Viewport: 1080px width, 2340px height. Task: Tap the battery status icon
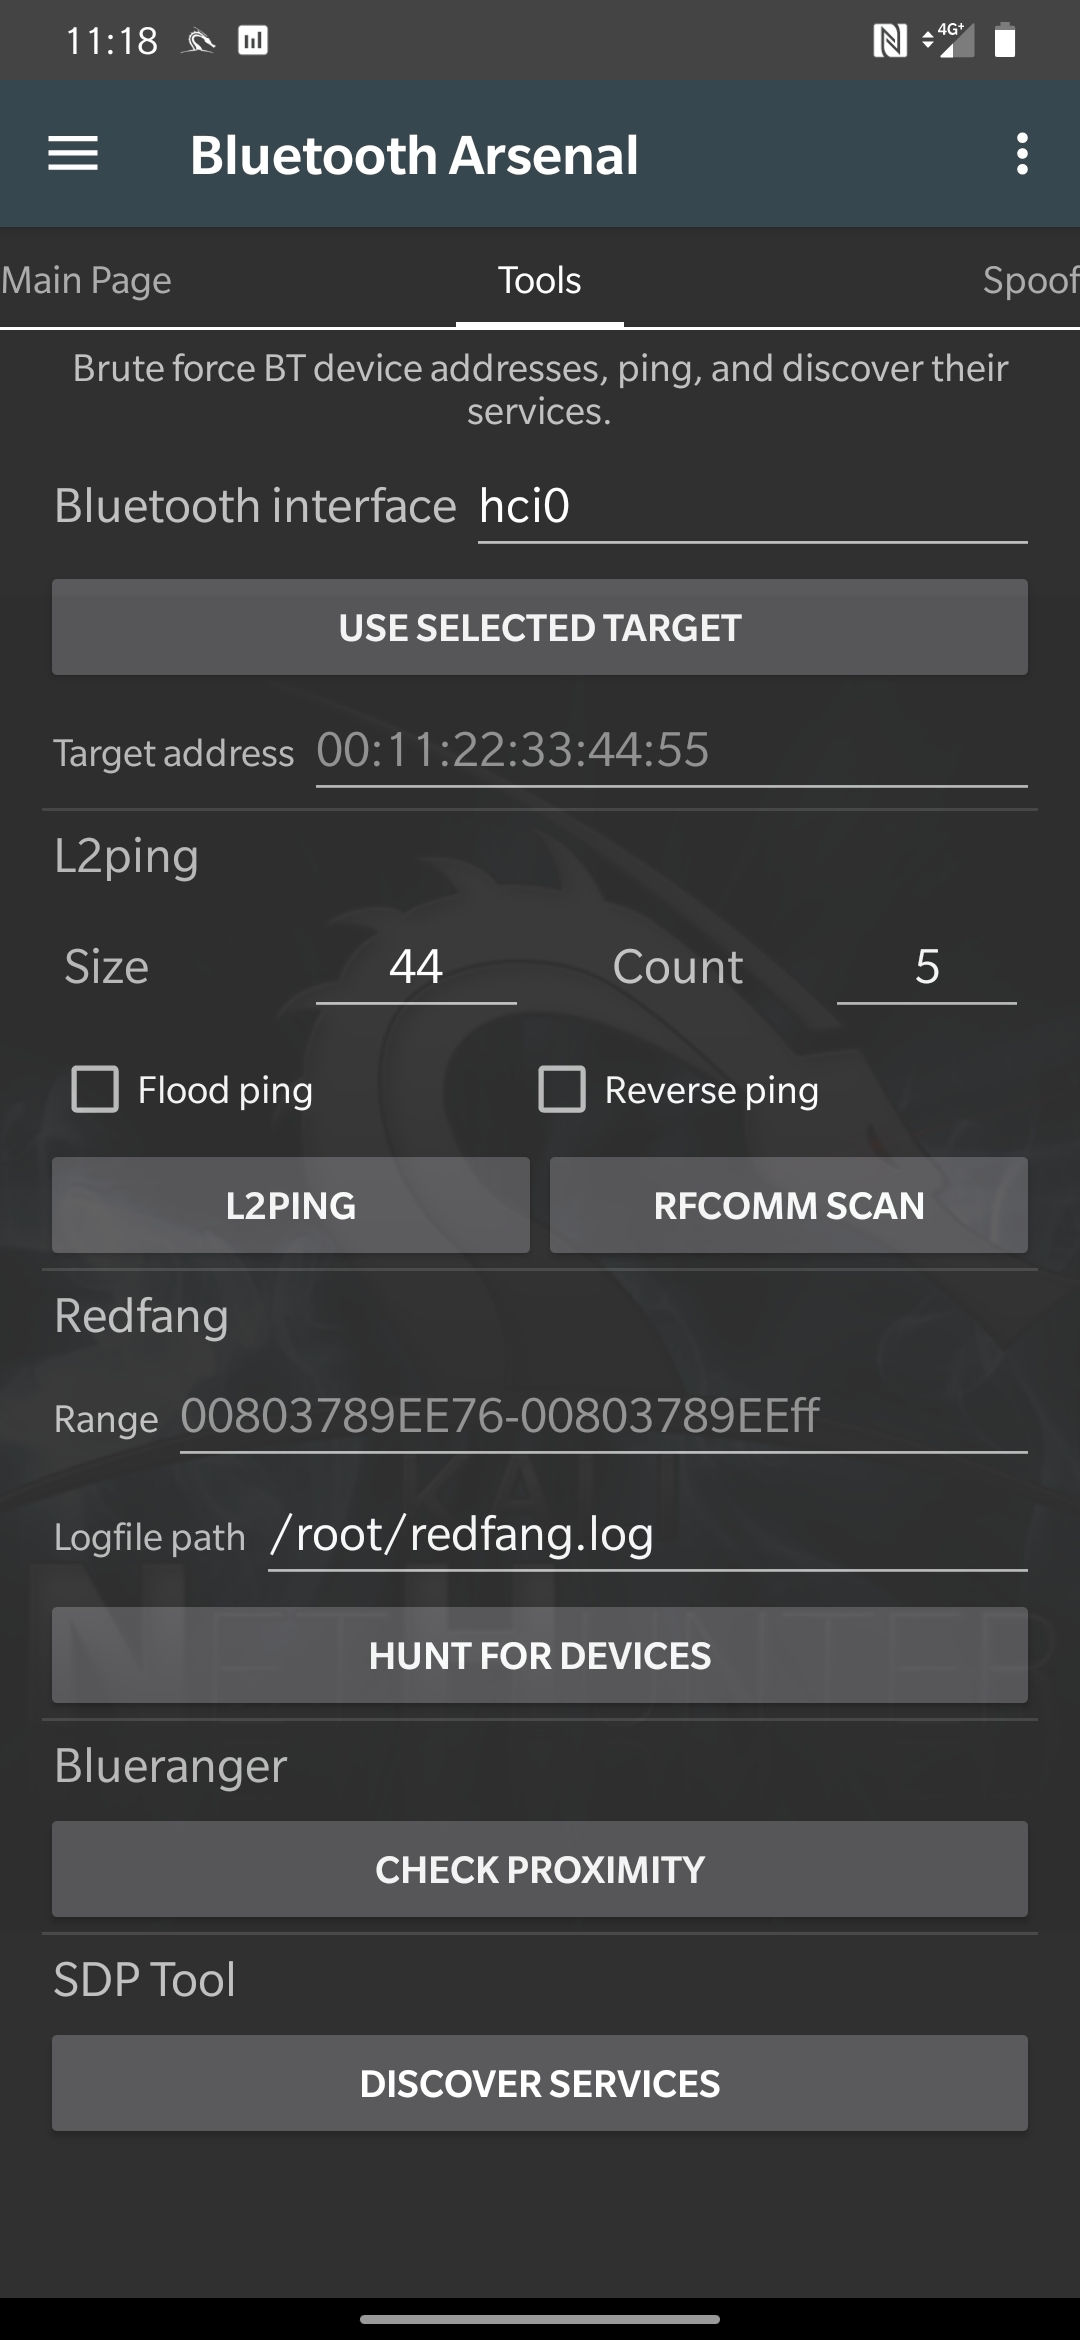[x=1004, y=41]
